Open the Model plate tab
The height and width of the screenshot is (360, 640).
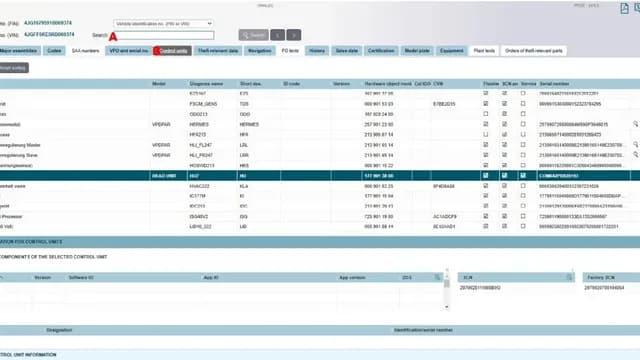pos(417,51)
